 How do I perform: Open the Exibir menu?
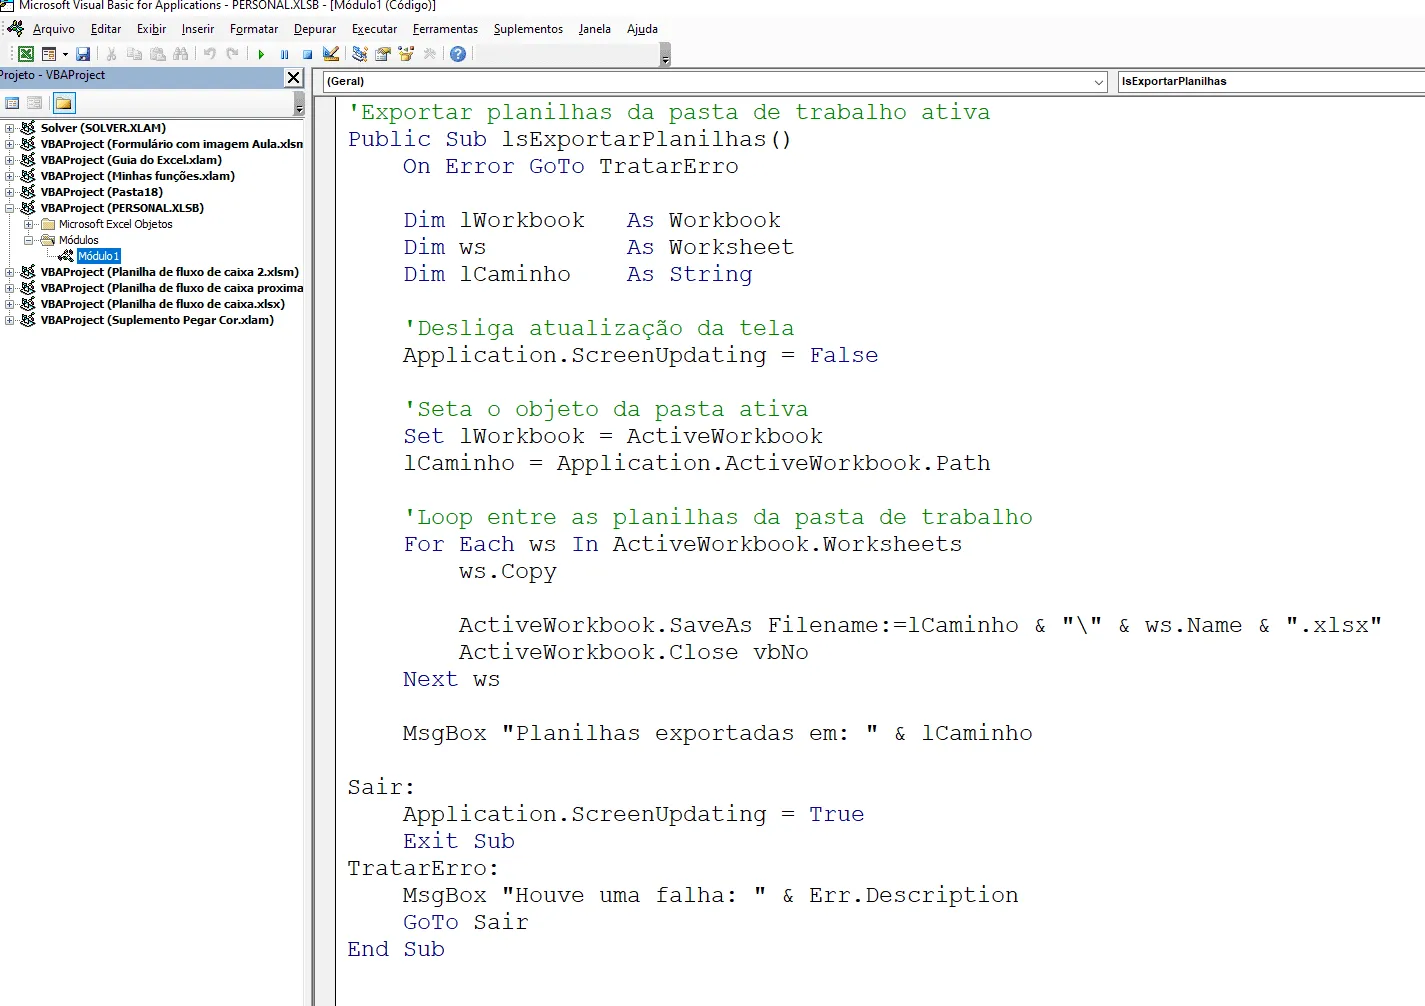(x=151, y=29)
